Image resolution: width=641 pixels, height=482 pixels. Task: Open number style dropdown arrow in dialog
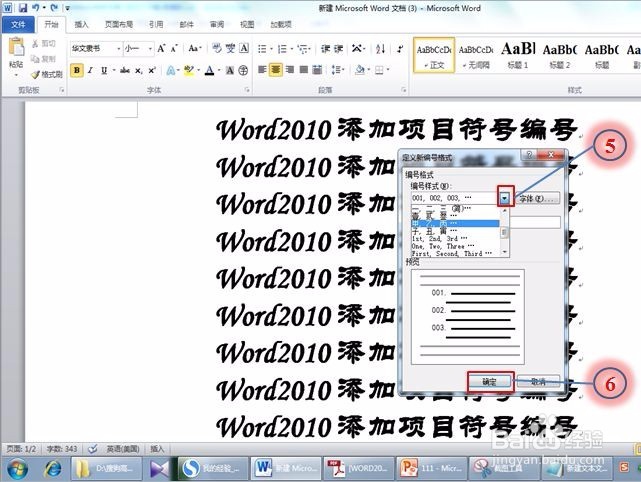(x=505, y=199)
